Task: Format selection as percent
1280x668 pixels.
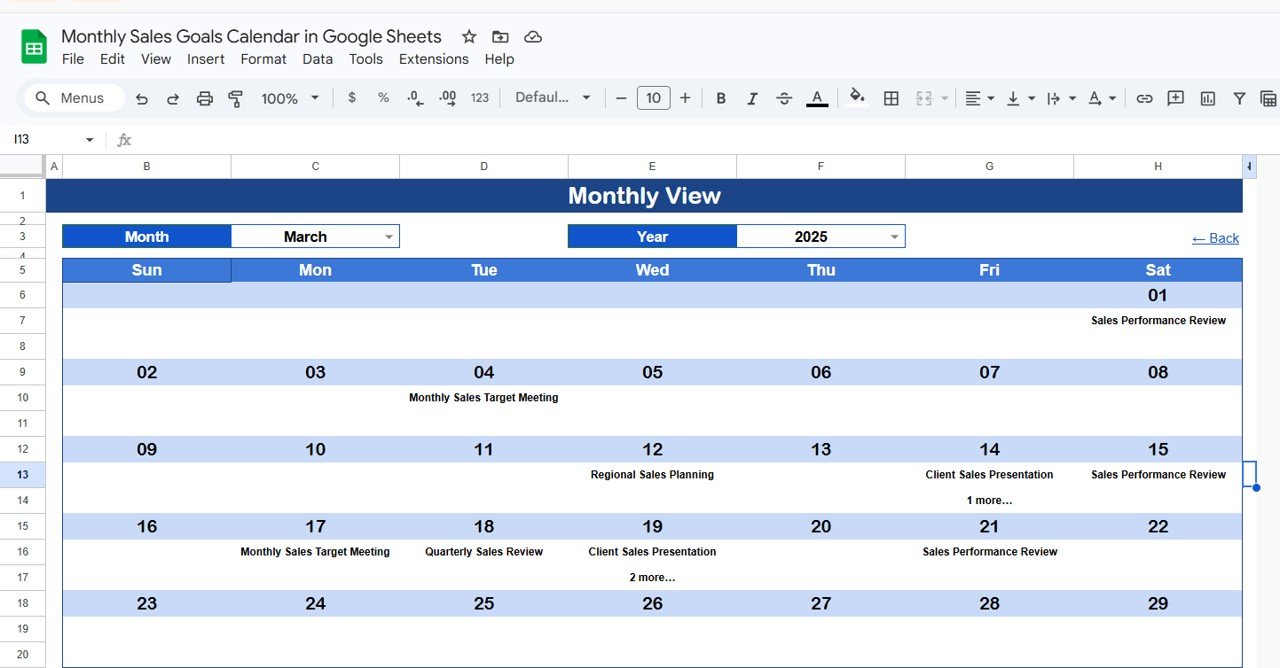Action: 382,98
